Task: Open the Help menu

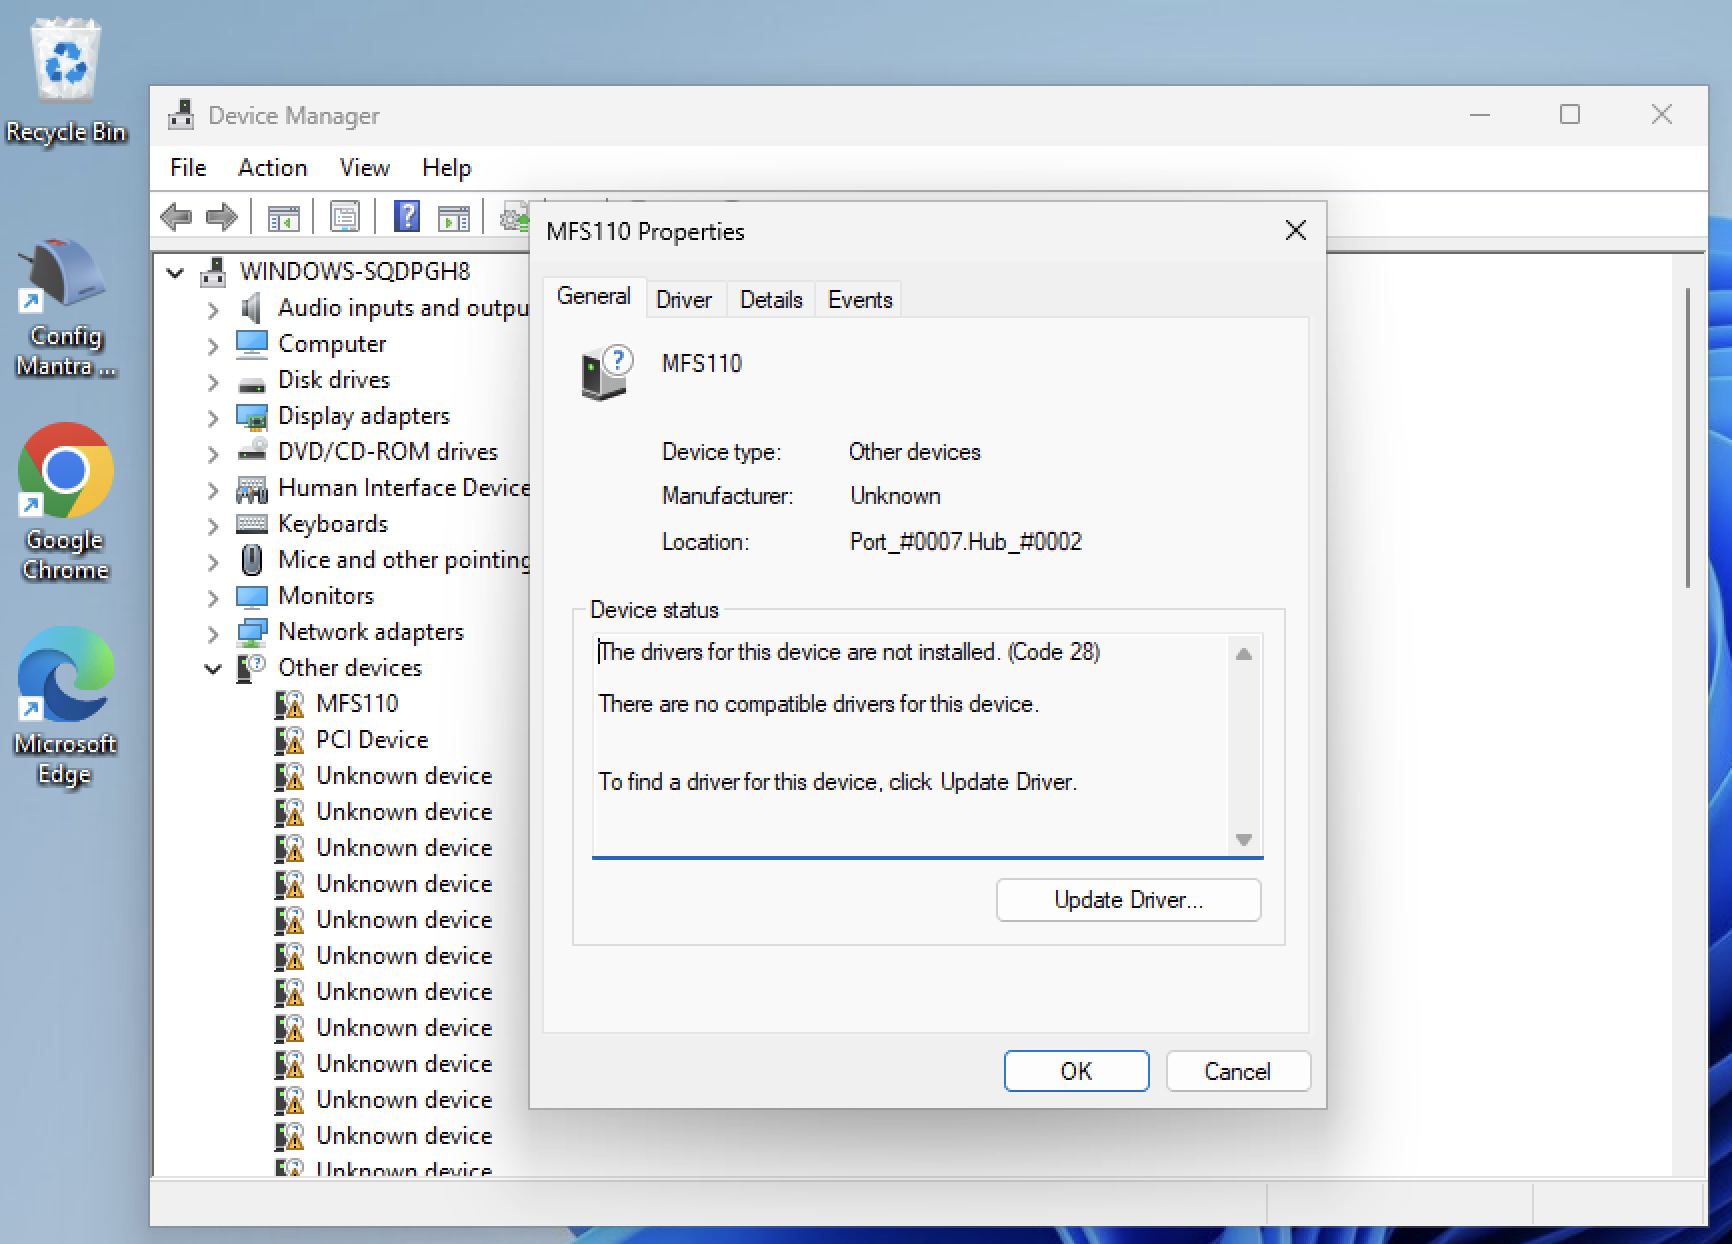Action: tap(446, 168)
